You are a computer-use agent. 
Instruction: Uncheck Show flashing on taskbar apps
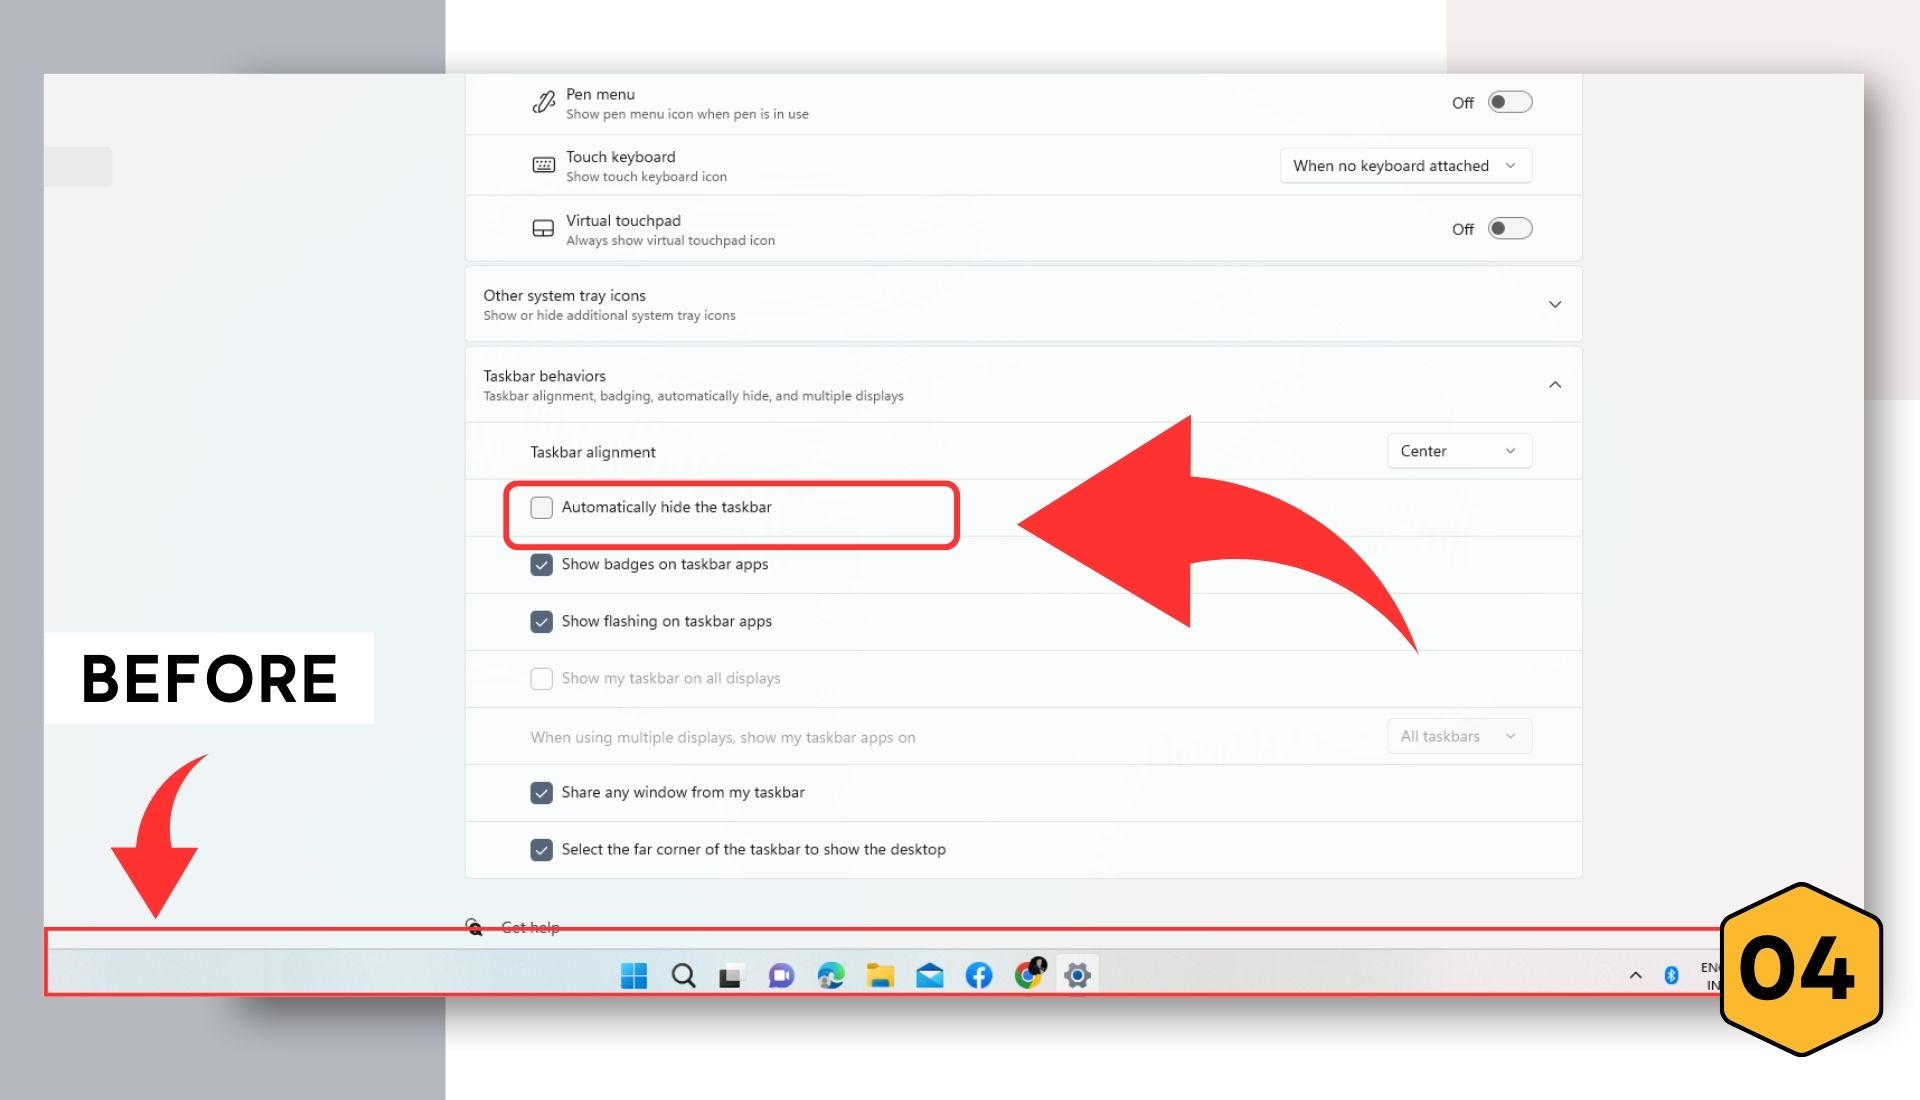[542, 622]
